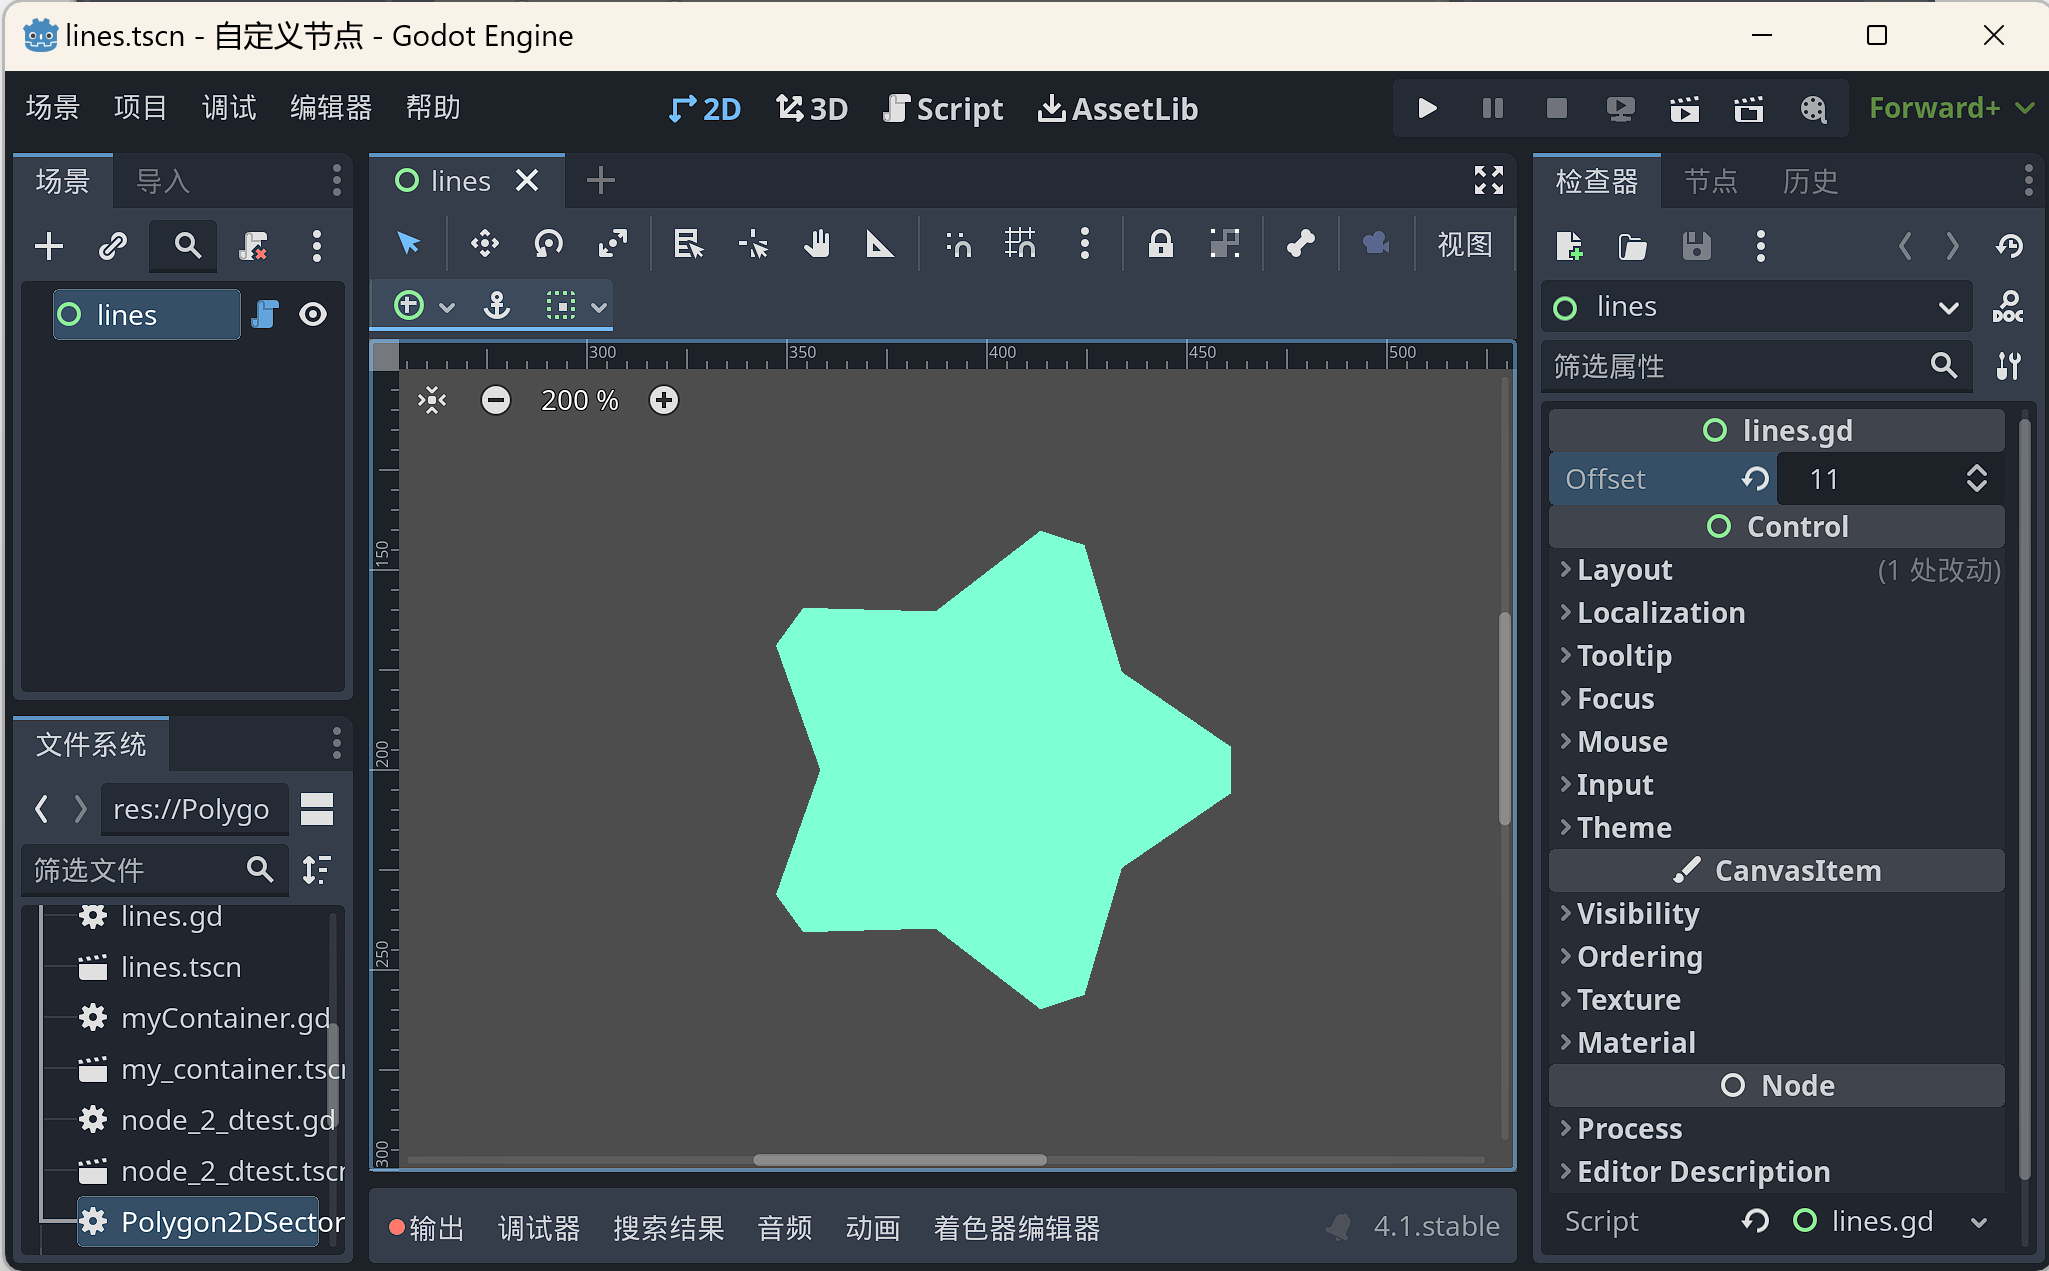The width and height of the screenshot is (2049, 1271).
Task: Expand the Layout property section
Action: coord(1625,570)
